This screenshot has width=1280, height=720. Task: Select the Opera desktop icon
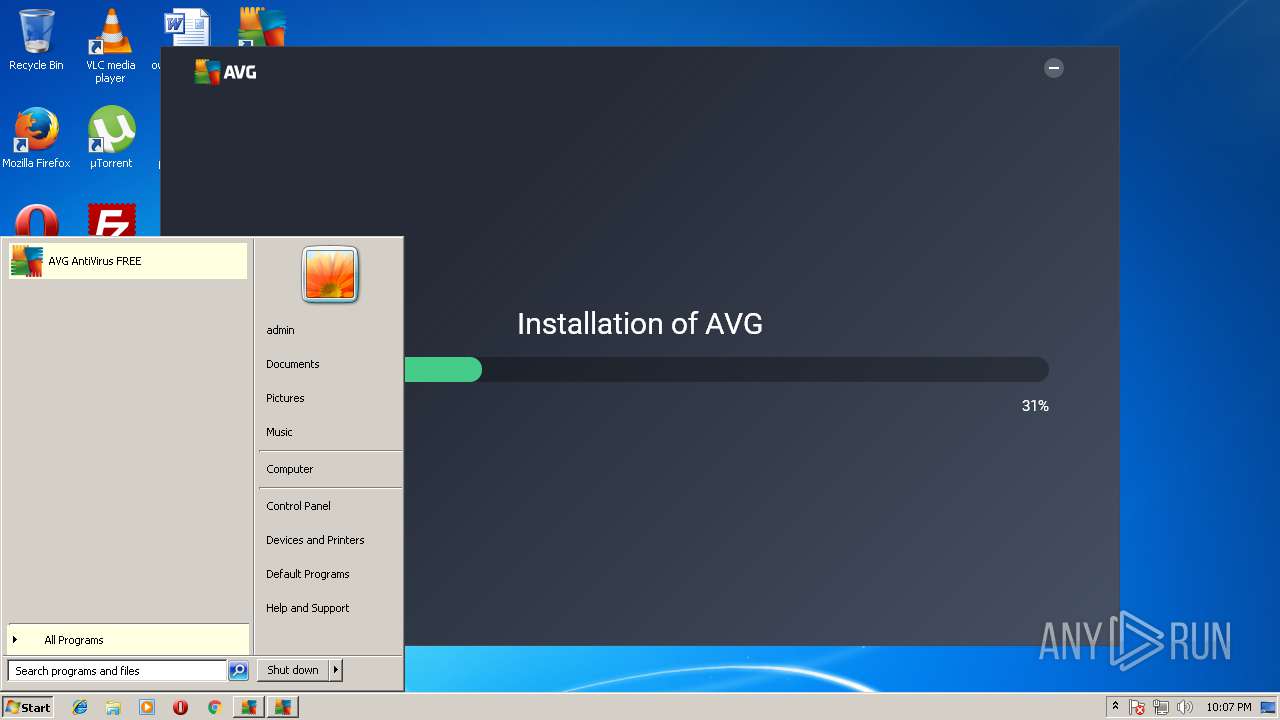(x=36, y=220)
